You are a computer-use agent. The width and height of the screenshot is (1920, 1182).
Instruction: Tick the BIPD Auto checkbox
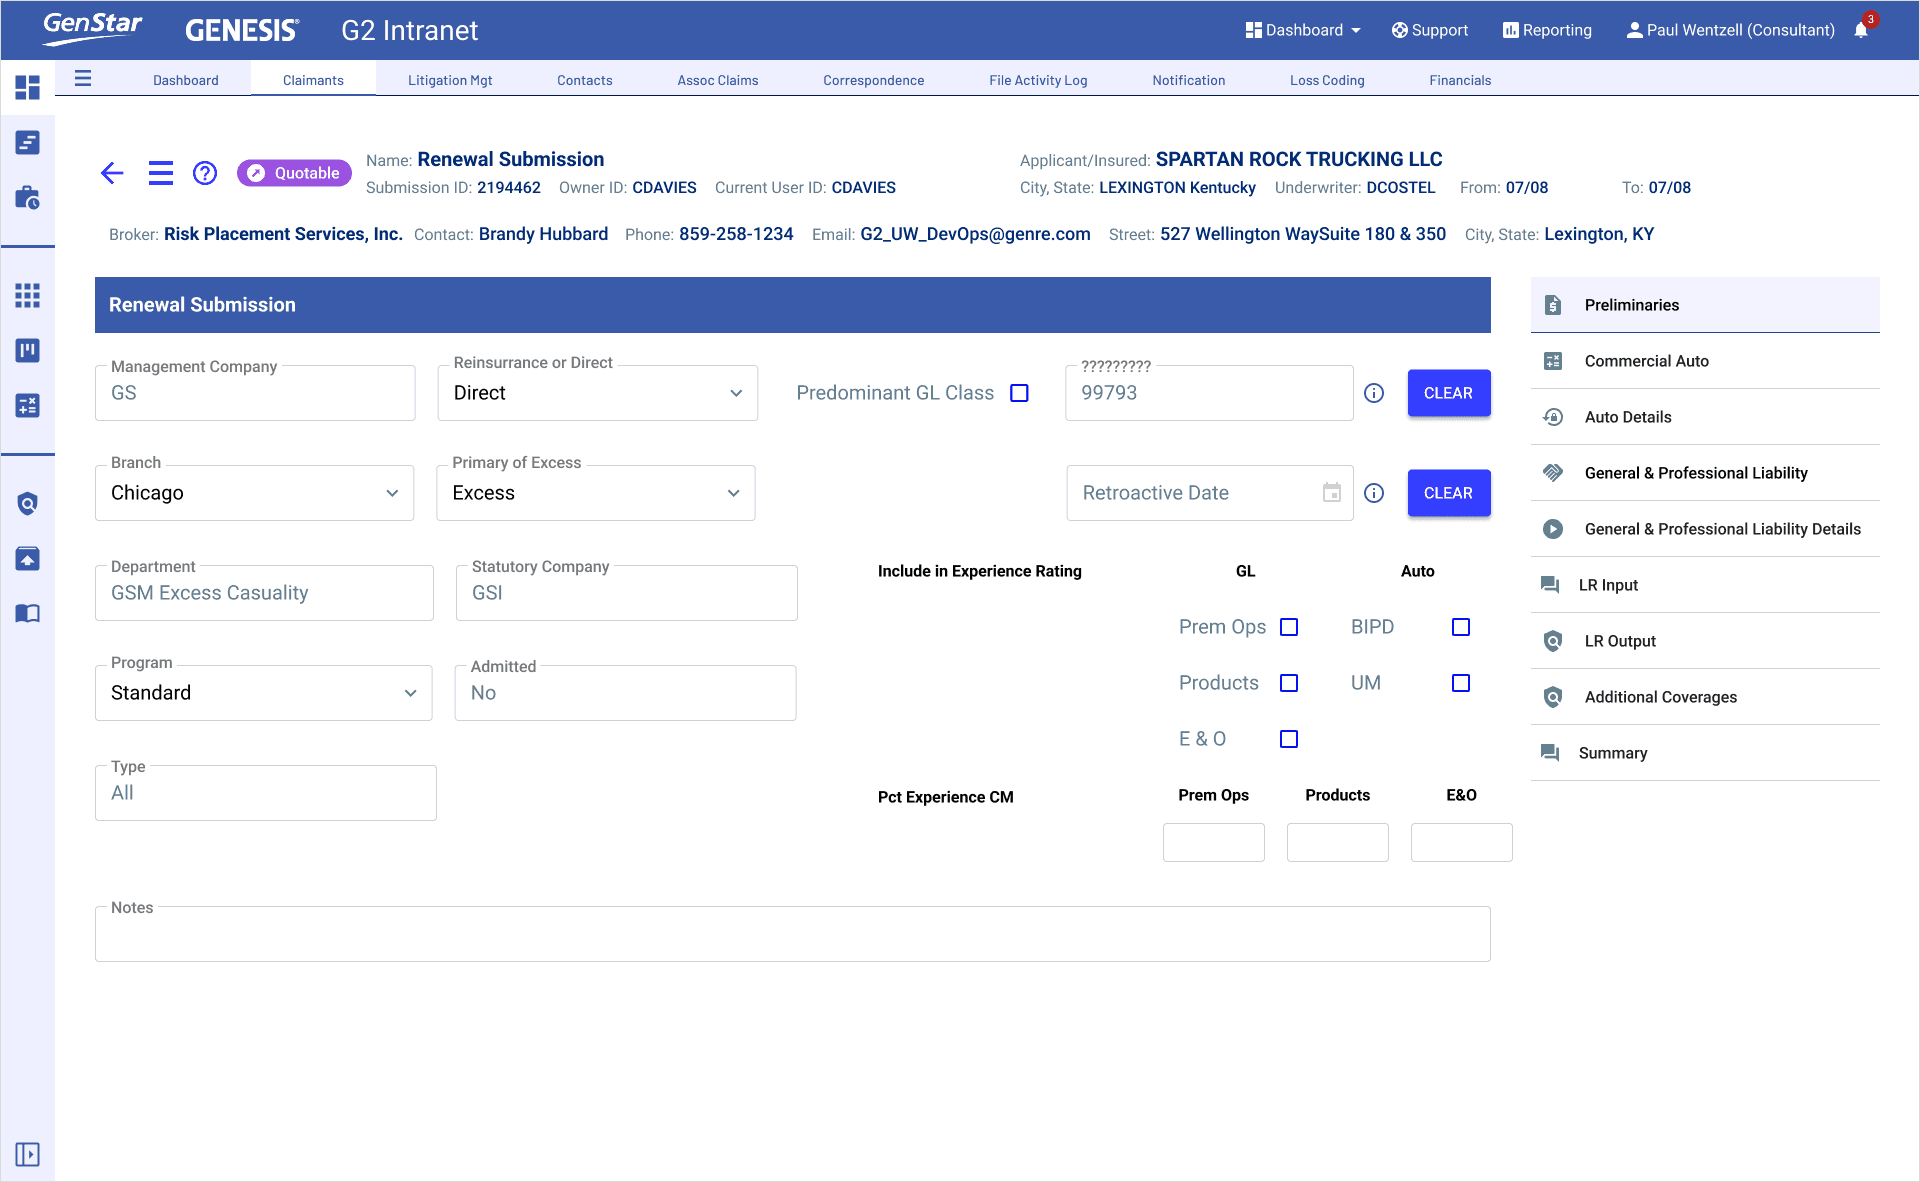[x=1461, y=627]
